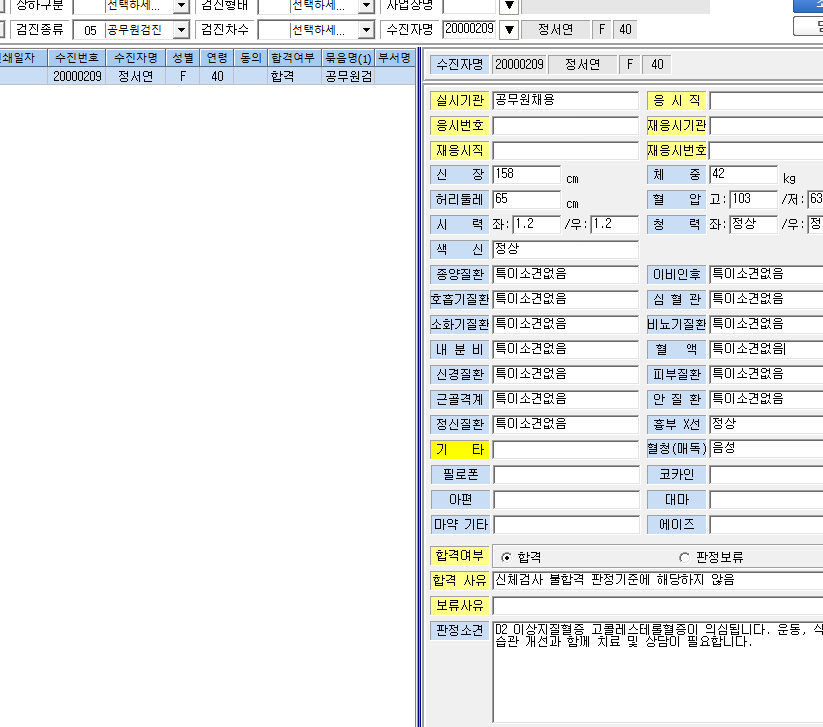Screen dimensions: 823x727
Task: Sort by the 합격여부 column header
Action: tap(293, 58)
